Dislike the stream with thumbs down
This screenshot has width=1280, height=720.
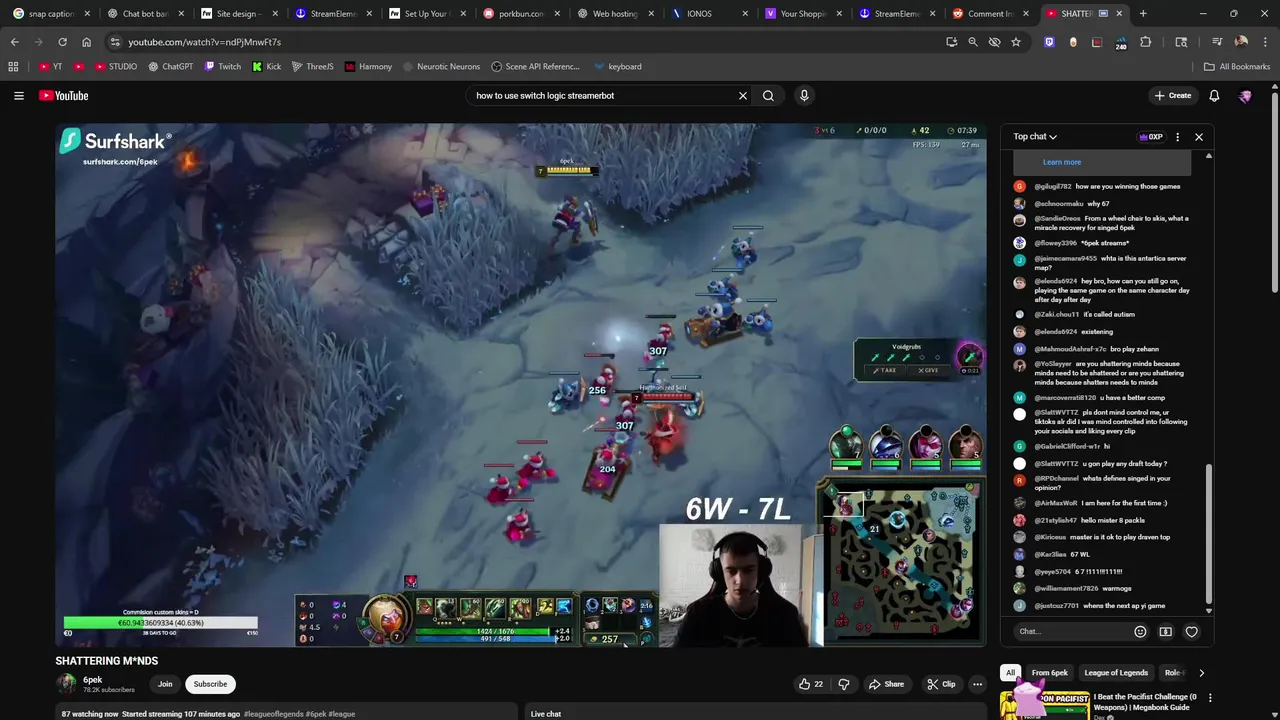point(844,684)
